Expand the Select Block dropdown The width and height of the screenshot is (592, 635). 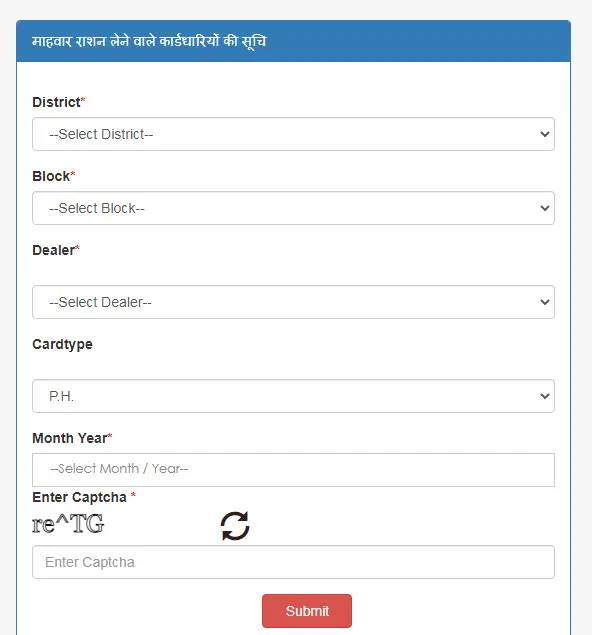(x=293, y=208)
